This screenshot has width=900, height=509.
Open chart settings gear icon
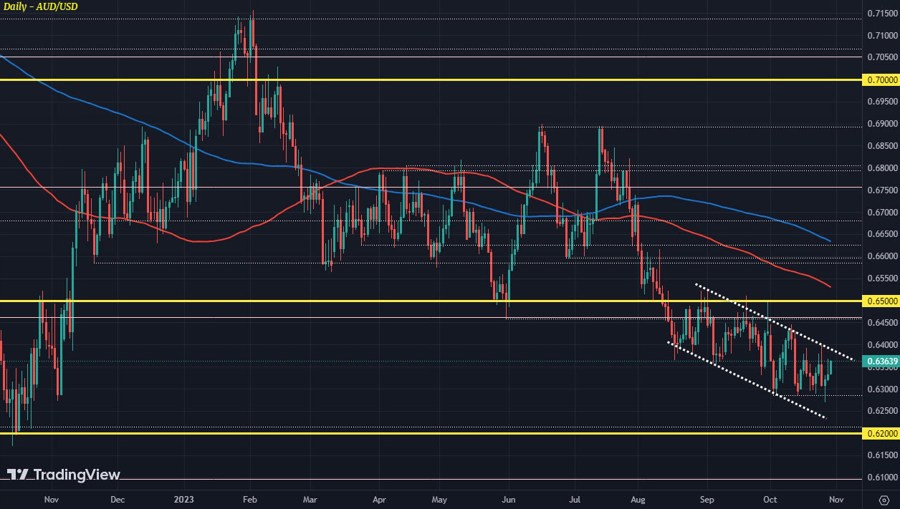(x=884, y=500)
